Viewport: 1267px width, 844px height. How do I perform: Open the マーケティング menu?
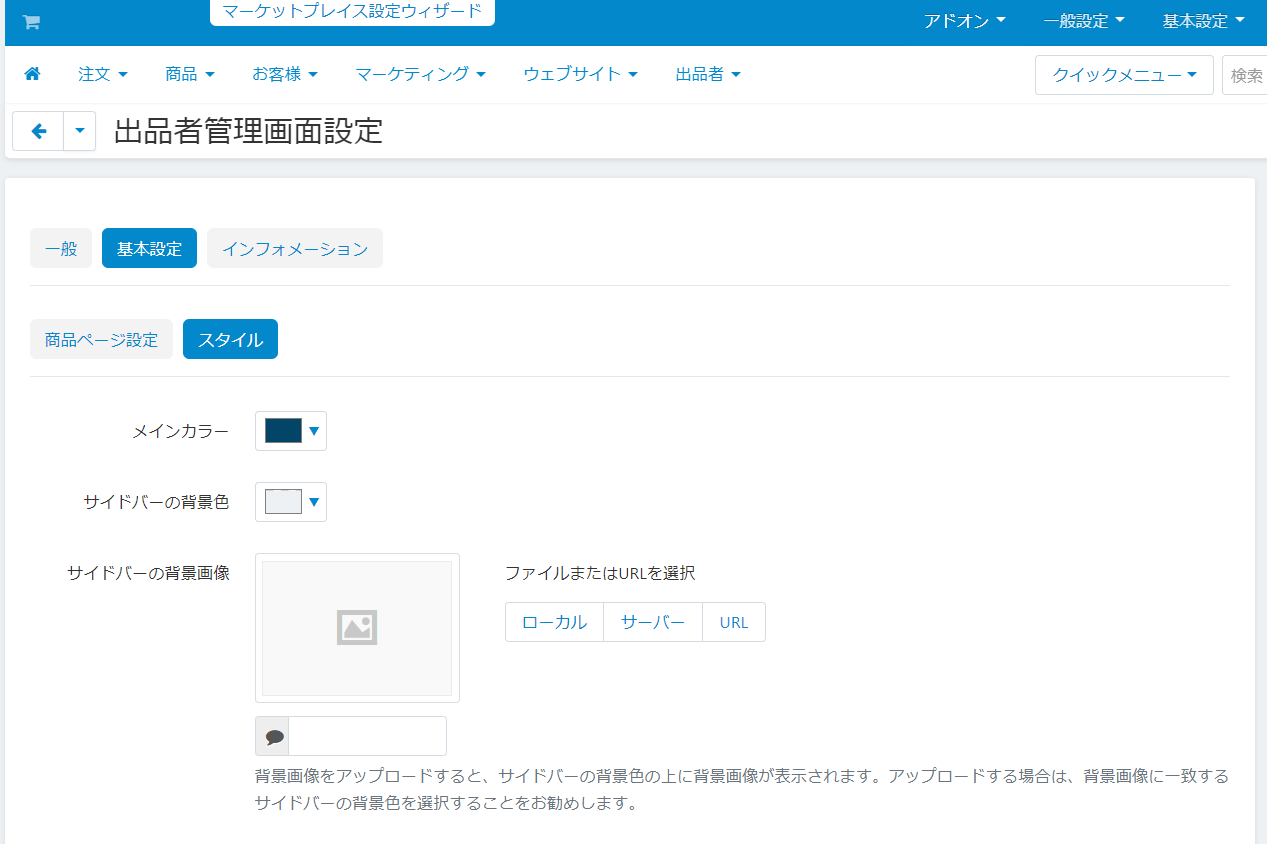[x=420, y=74]
